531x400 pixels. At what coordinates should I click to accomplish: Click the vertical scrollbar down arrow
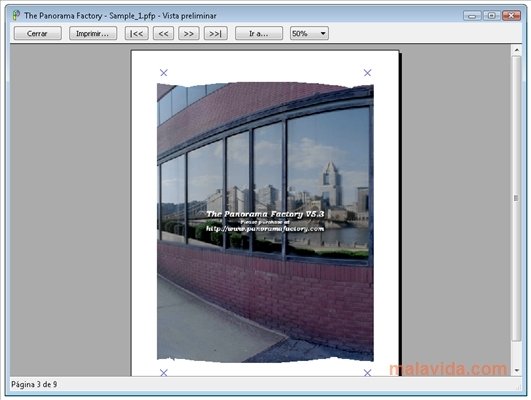pyautogui.click(x=516, y=370)
